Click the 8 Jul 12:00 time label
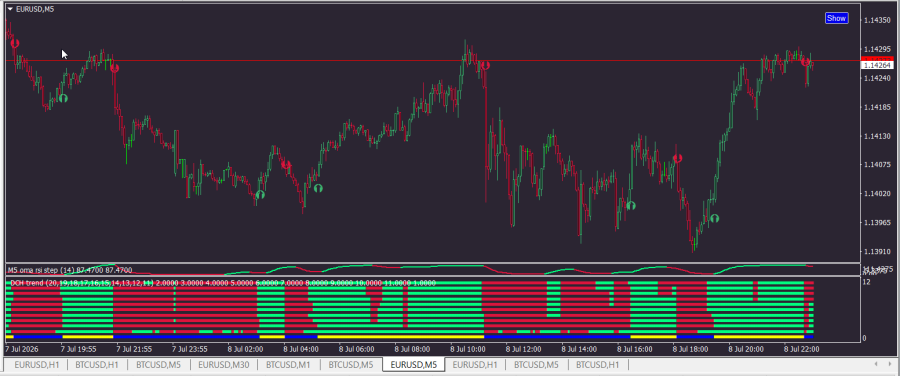Viewport: 900px width, 376px height. tap(523, 349)
